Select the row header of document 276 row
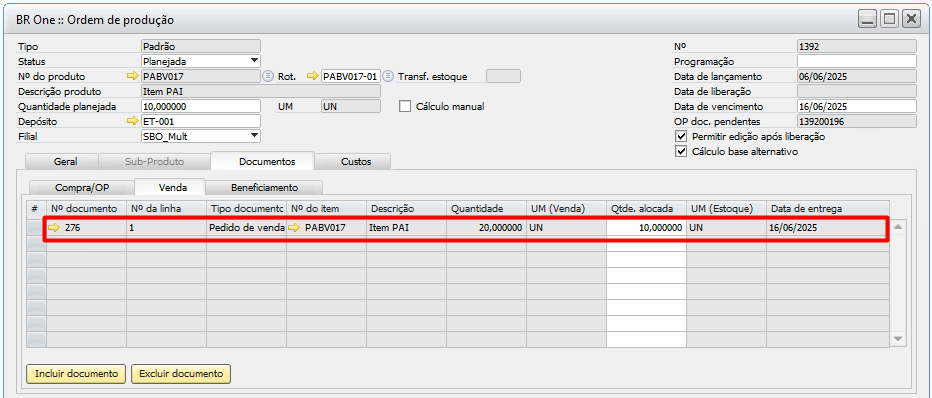Image resolution: width=932 pixels, height=398 pixels. coord(37,228)
